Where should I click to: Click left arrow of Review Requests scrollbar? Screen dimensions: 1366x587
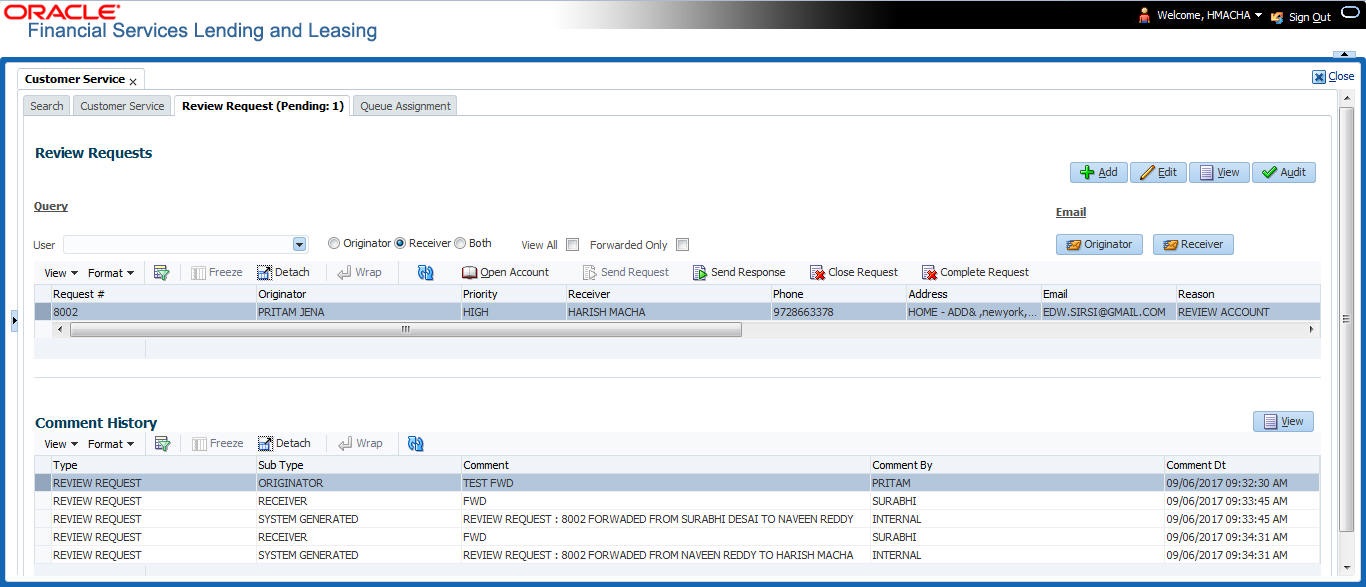click(x=59, y=329)
